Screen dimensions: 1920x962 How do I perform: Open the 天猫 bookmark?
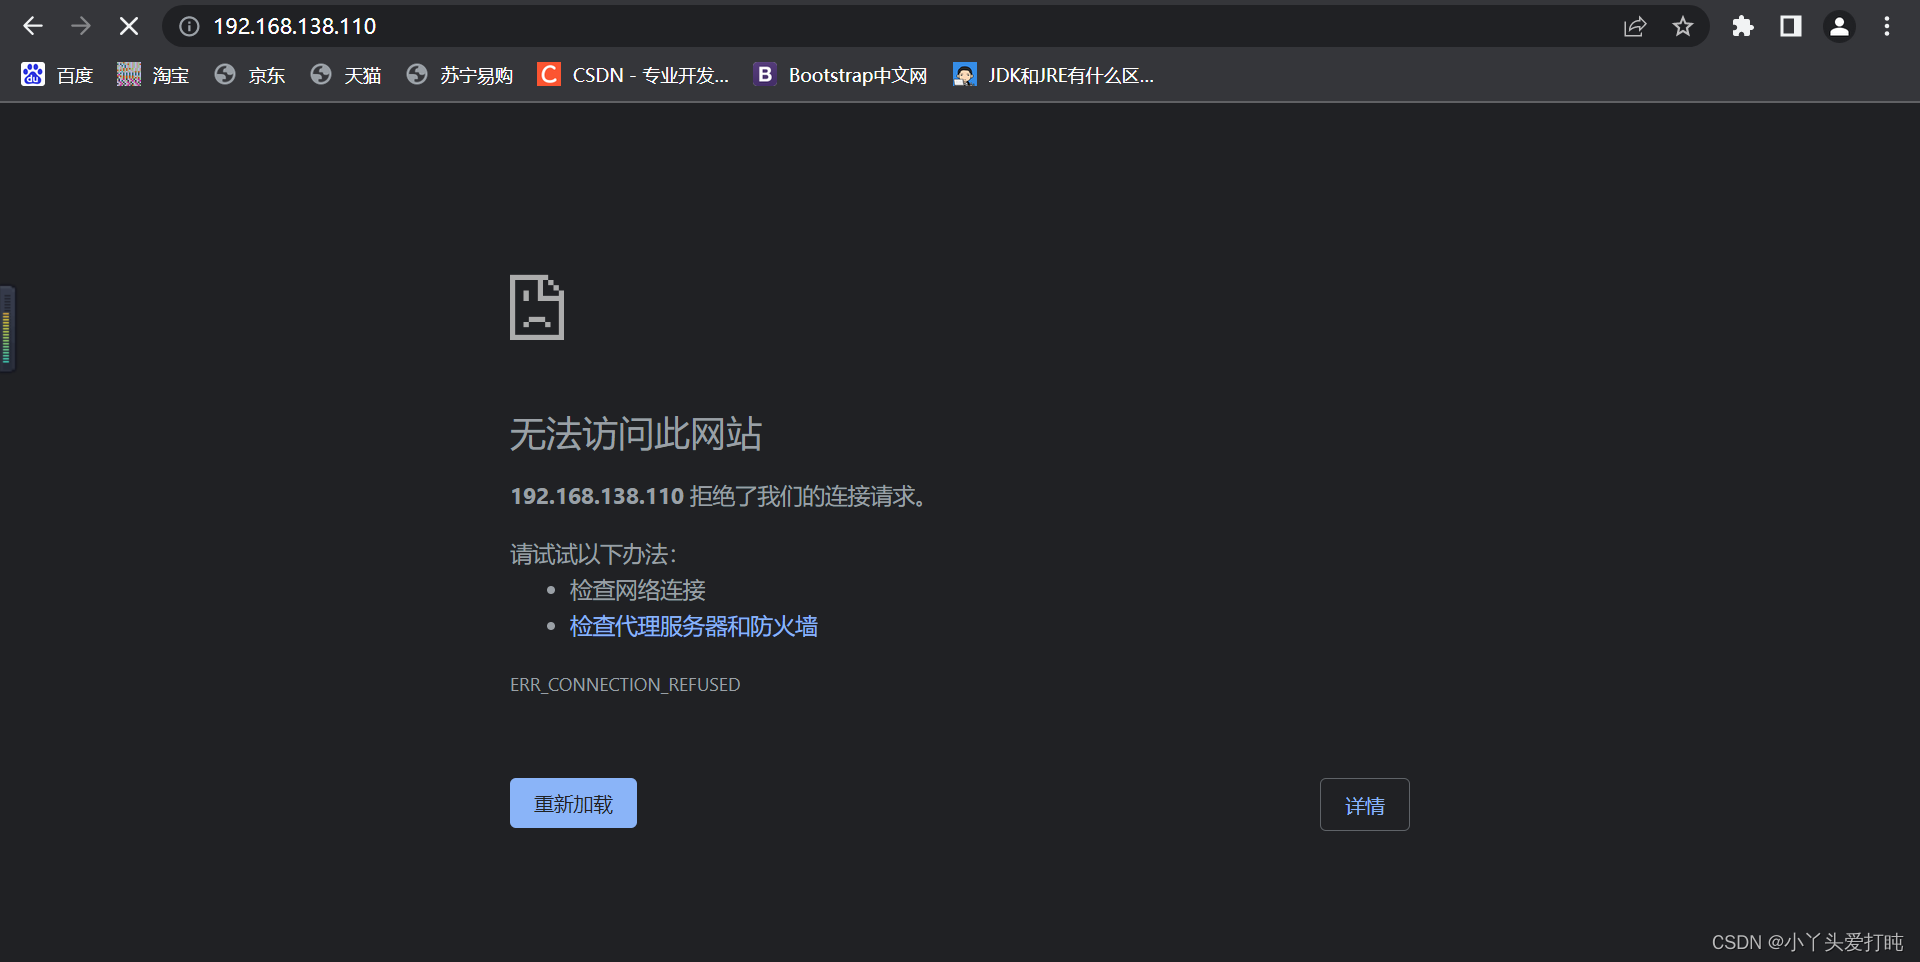346,75
